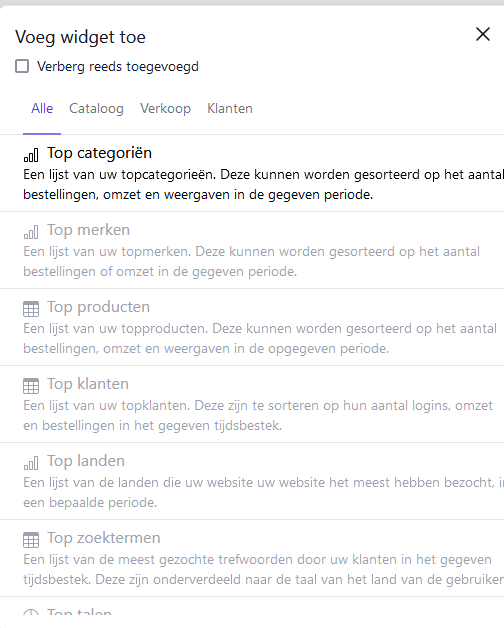
Task: Click the bar chart icon next to Top landen
Action: click(x=31, y=463)
